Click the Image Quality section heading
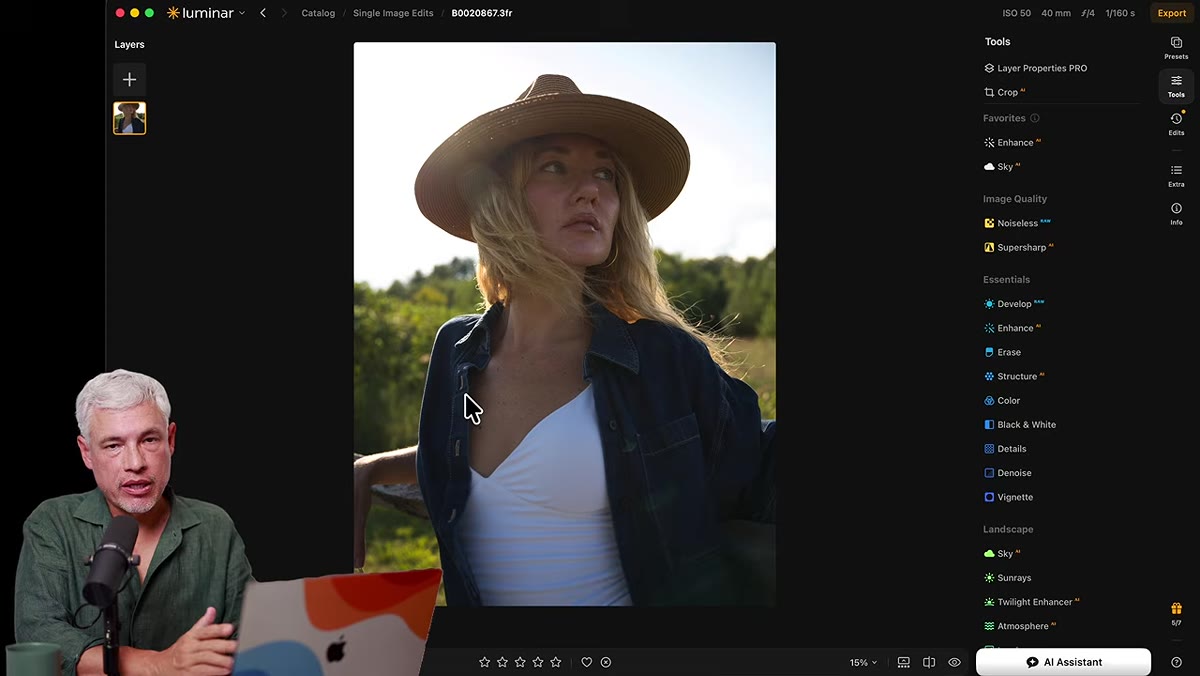The image size is (1200, 676). coord(1014,199)
